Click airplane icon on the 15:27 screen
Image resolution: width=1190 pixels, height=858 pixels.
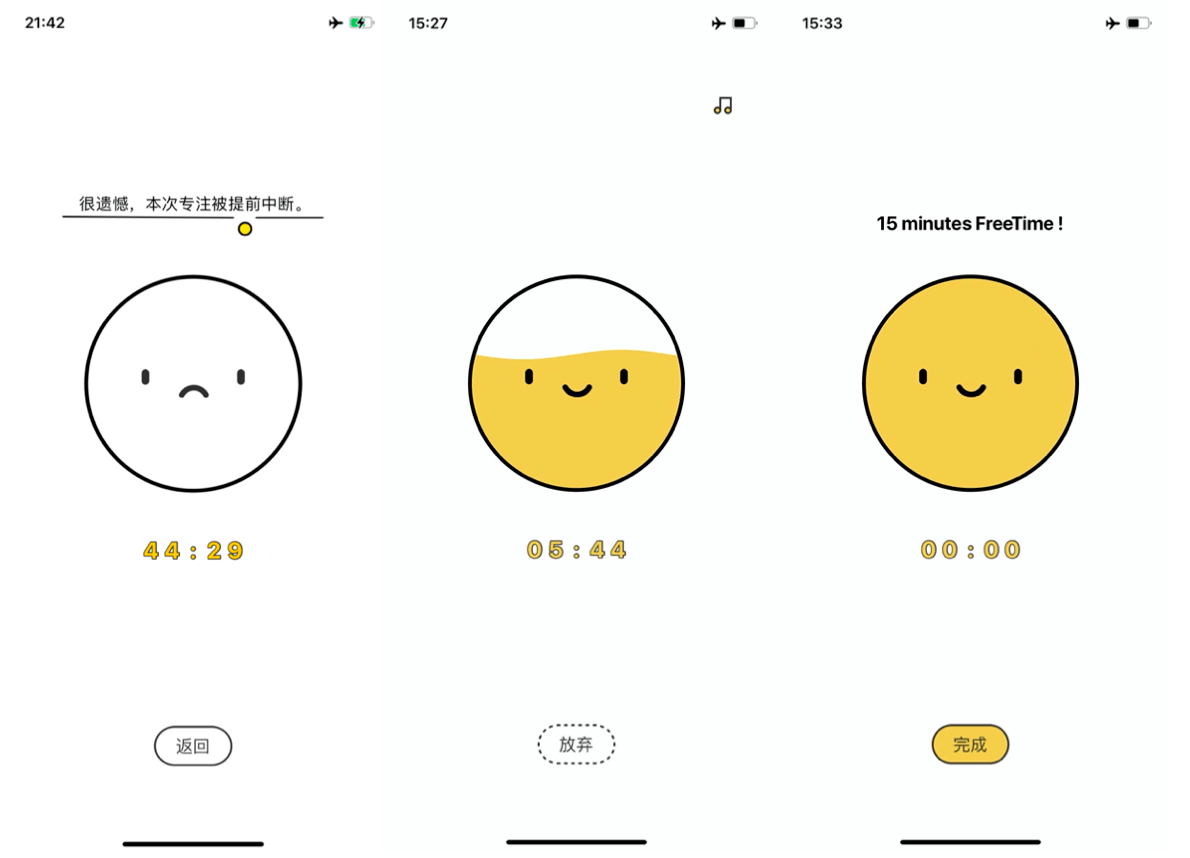(719, 24)
